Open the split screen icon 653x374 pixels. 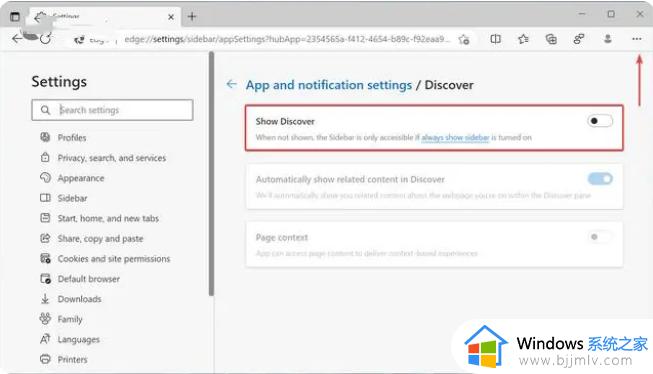[x=496, y=39]
